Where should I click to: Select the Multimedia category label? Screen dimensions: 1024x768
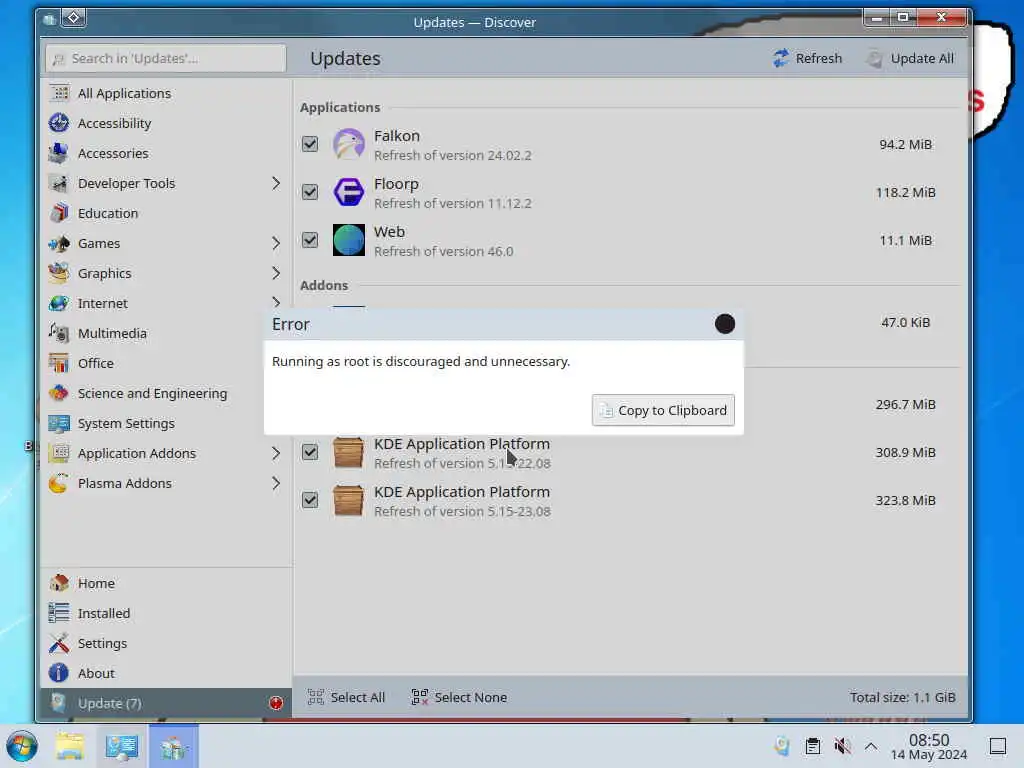point(112,334)
